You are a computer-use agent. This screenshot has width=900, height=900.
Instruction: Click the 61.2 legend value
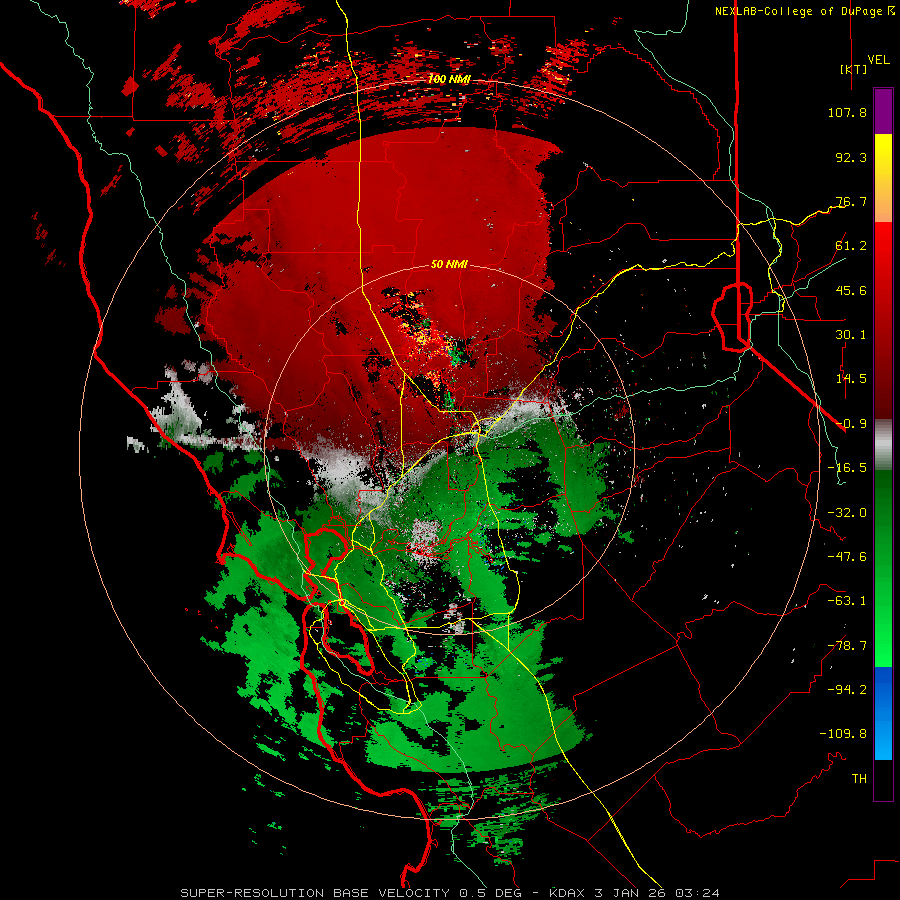pyautogui.click(x=851, y=246)
